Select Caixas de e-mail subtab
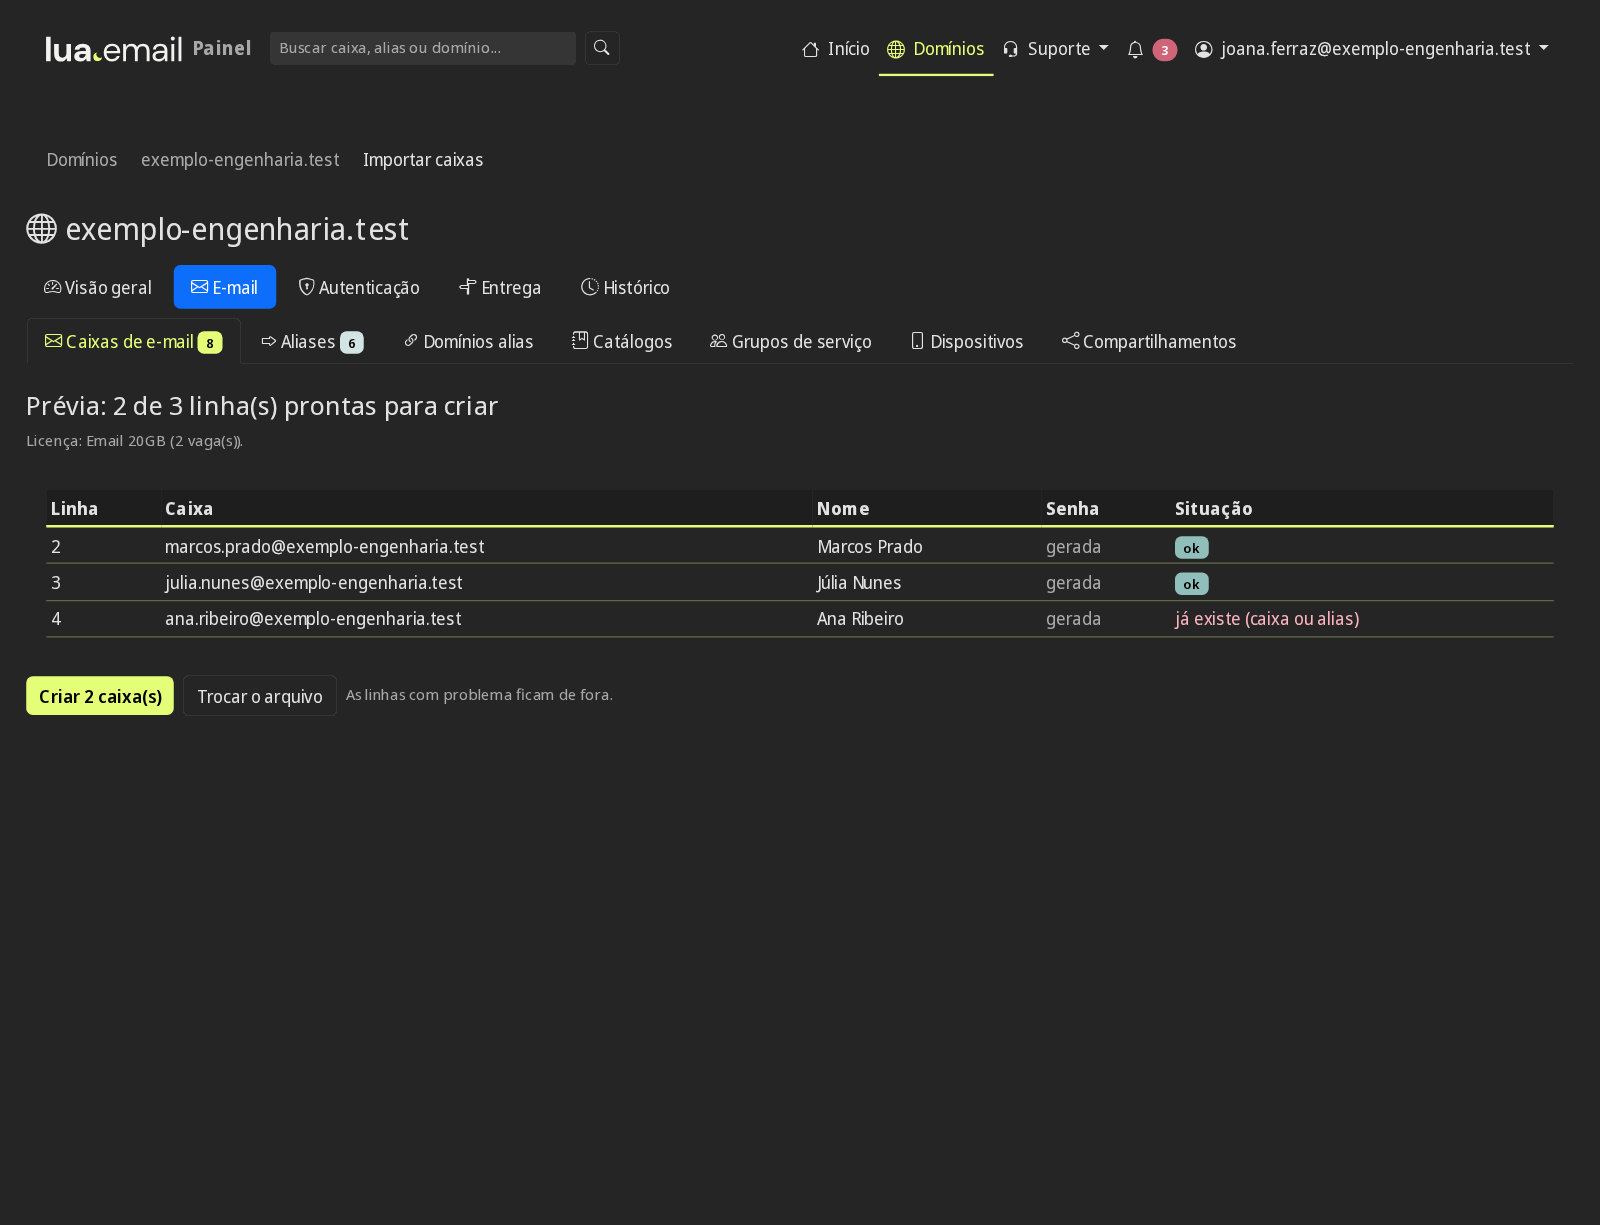 tap(133, 342)
